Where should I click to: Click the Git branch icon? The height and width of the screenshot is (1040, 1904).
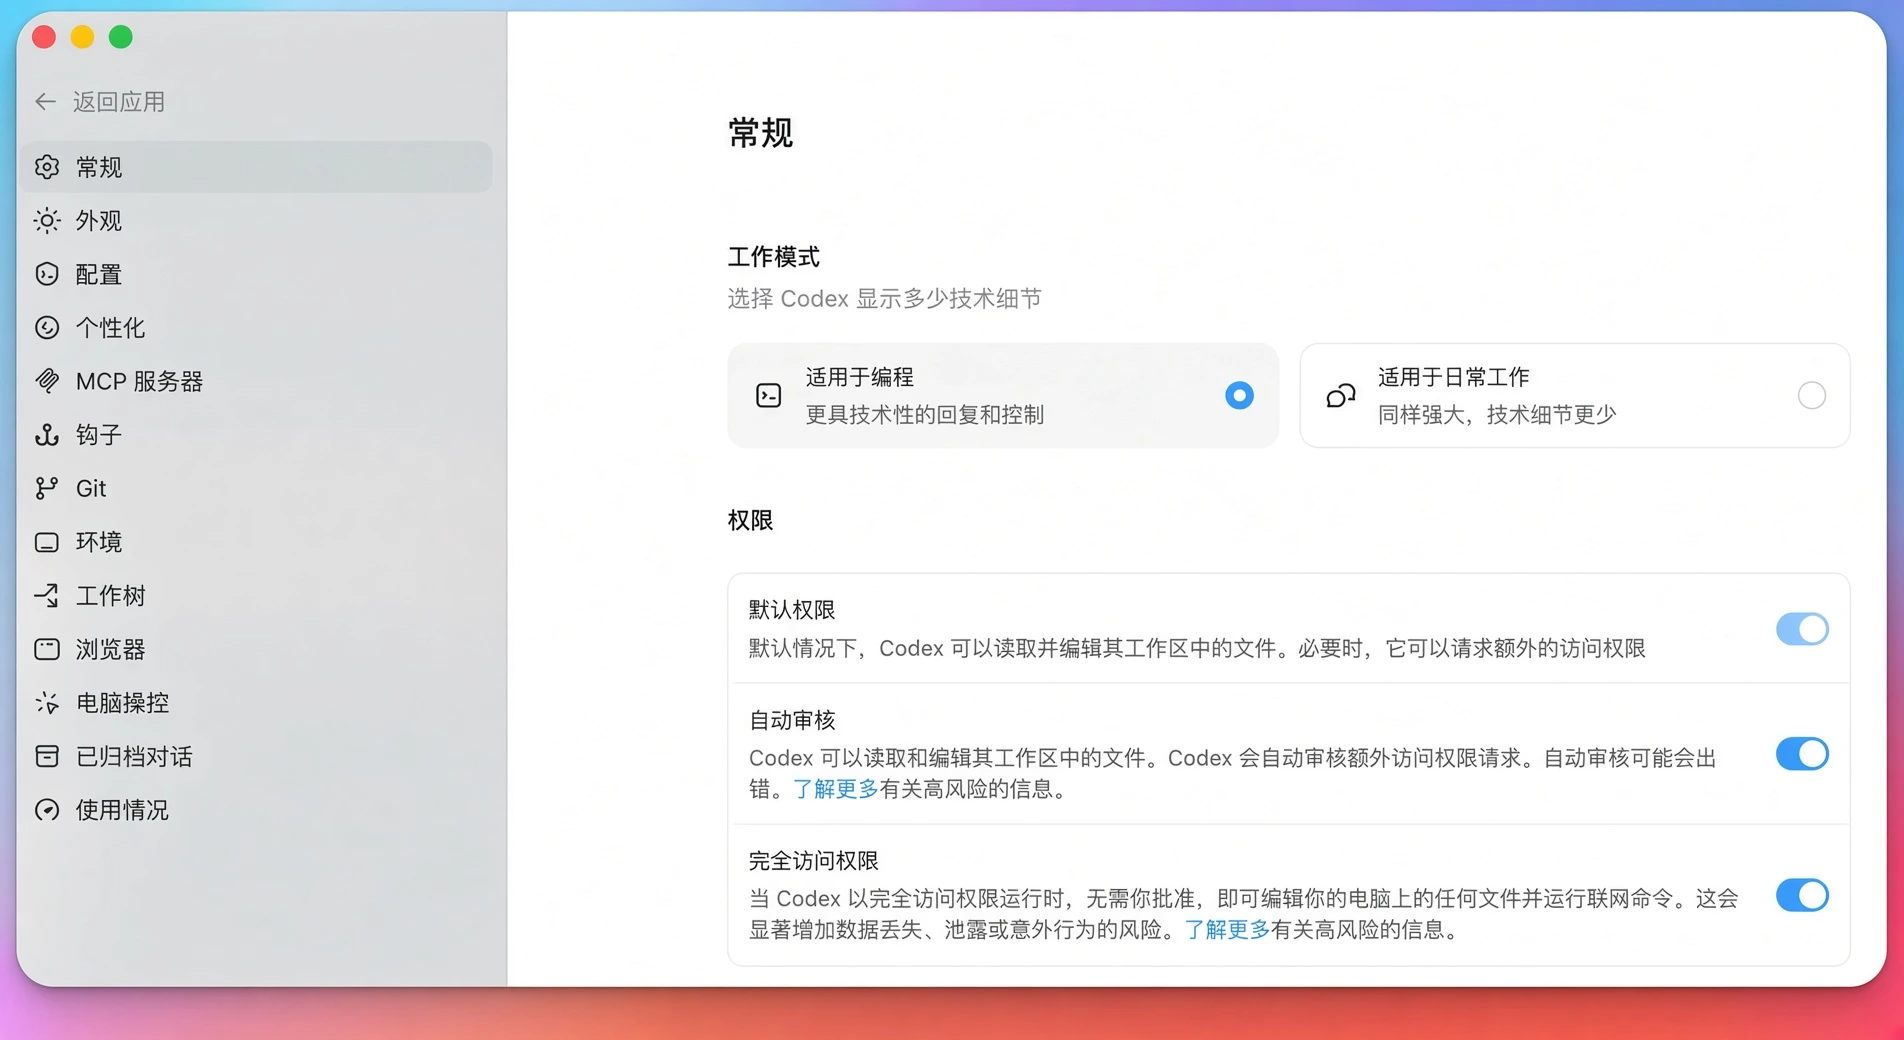47,488
